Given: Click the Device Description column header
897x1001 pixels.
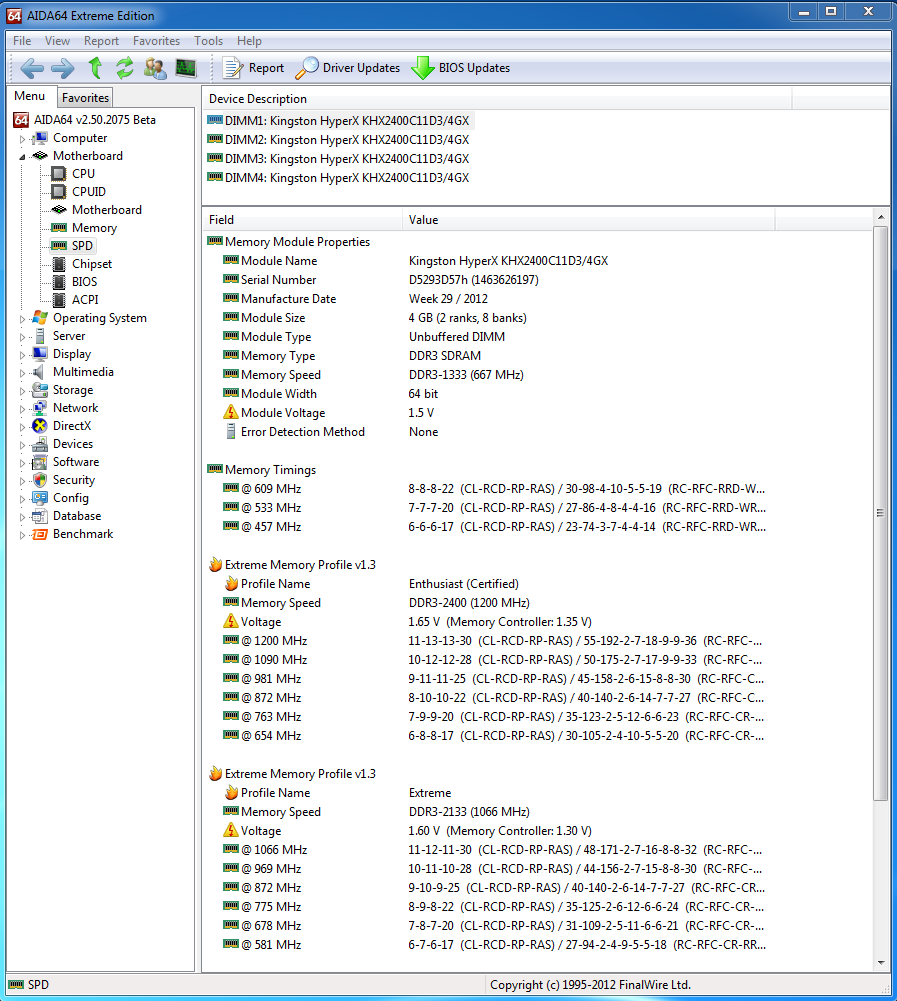Looking at the screenshot, I should [497, 99].
